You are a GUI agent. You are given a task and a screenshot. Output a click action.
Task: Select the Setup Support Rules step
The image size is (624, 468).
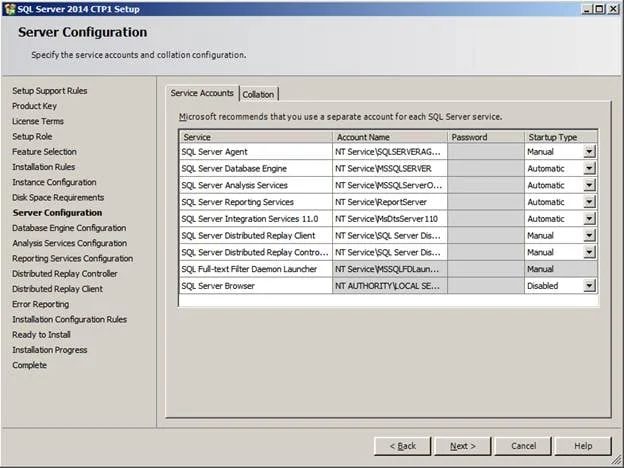click(50, 91)
